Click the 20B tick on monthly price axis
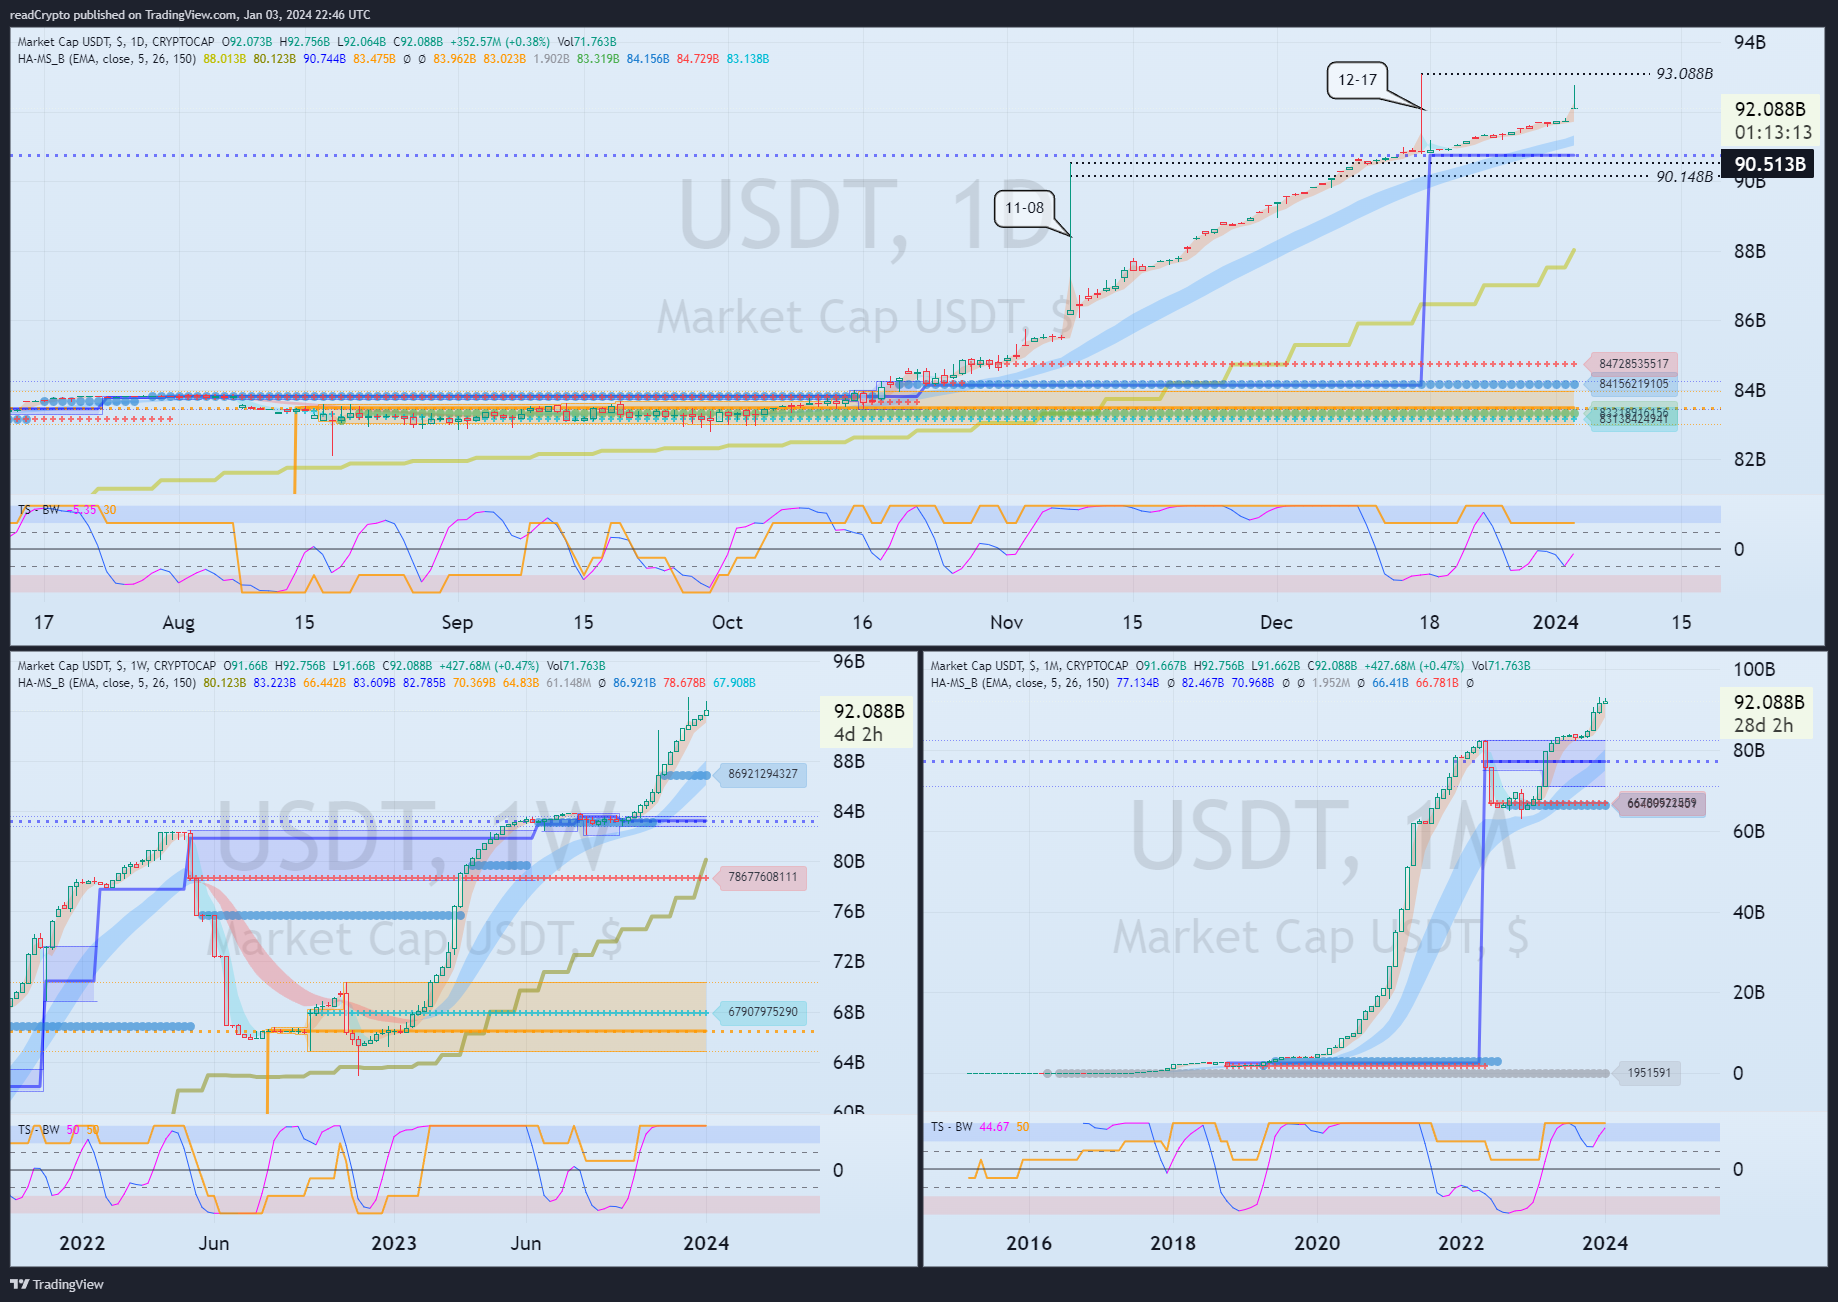 (1748, 992)
